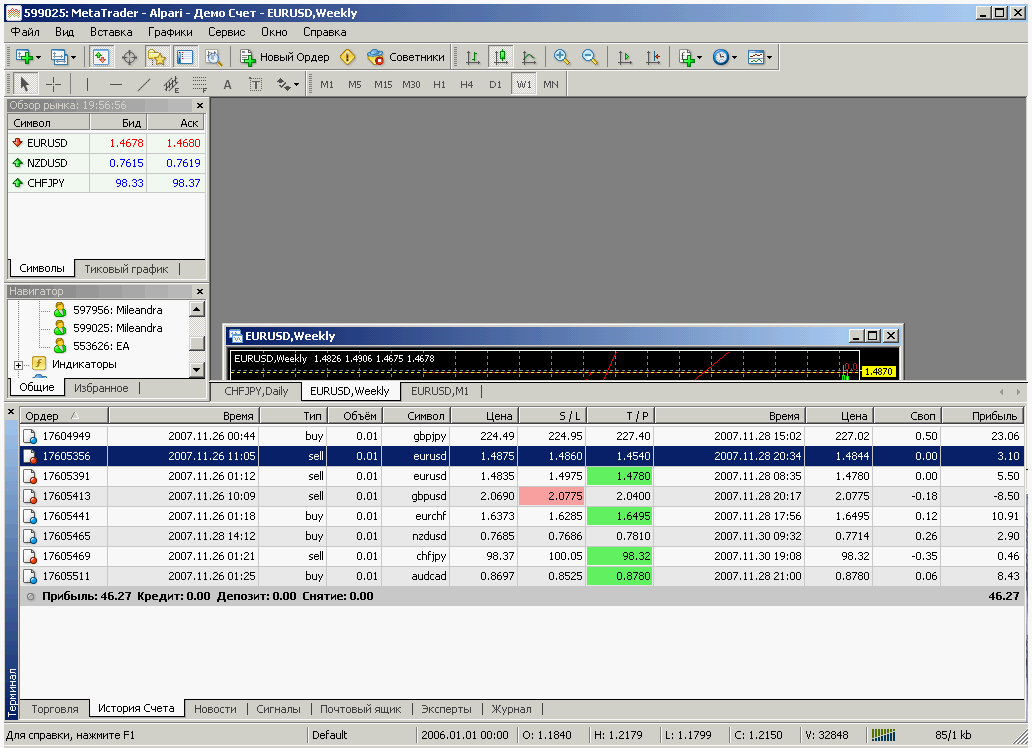This screenshot has width=1032, height=748.
Task: Open the chart Periods dropdown
Action: coord(725,57)
